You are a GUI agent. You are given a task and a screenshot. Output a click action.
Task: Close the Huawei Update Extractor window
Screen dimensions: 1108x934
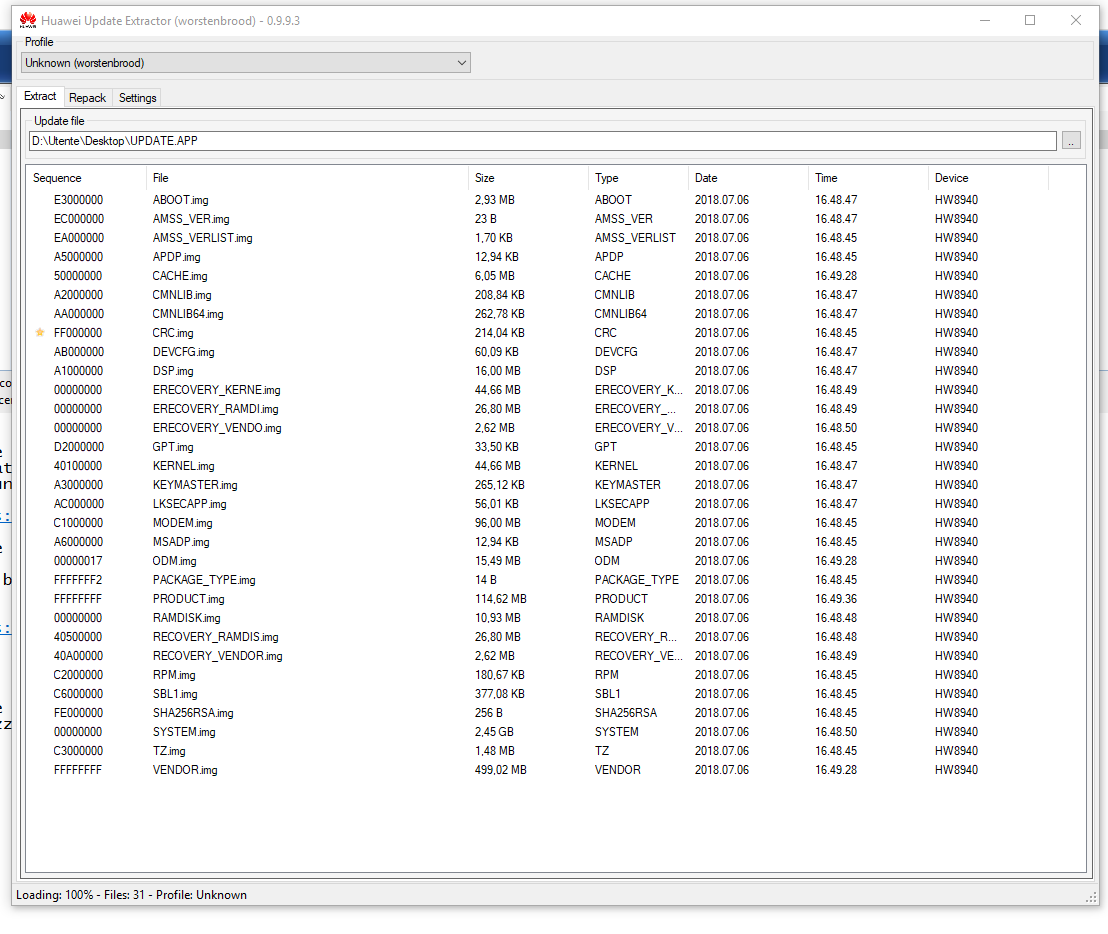1075,20
